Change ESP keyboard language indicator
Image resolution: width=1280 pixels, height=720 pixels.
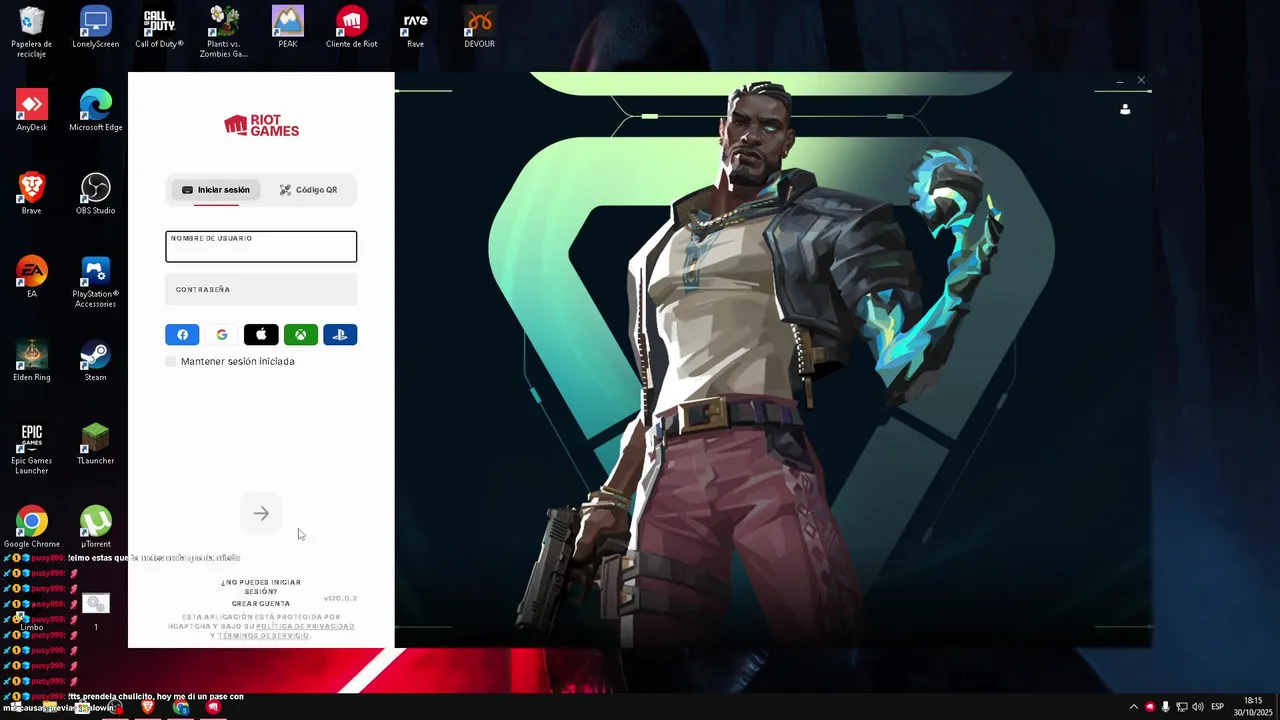[1217, 707]
